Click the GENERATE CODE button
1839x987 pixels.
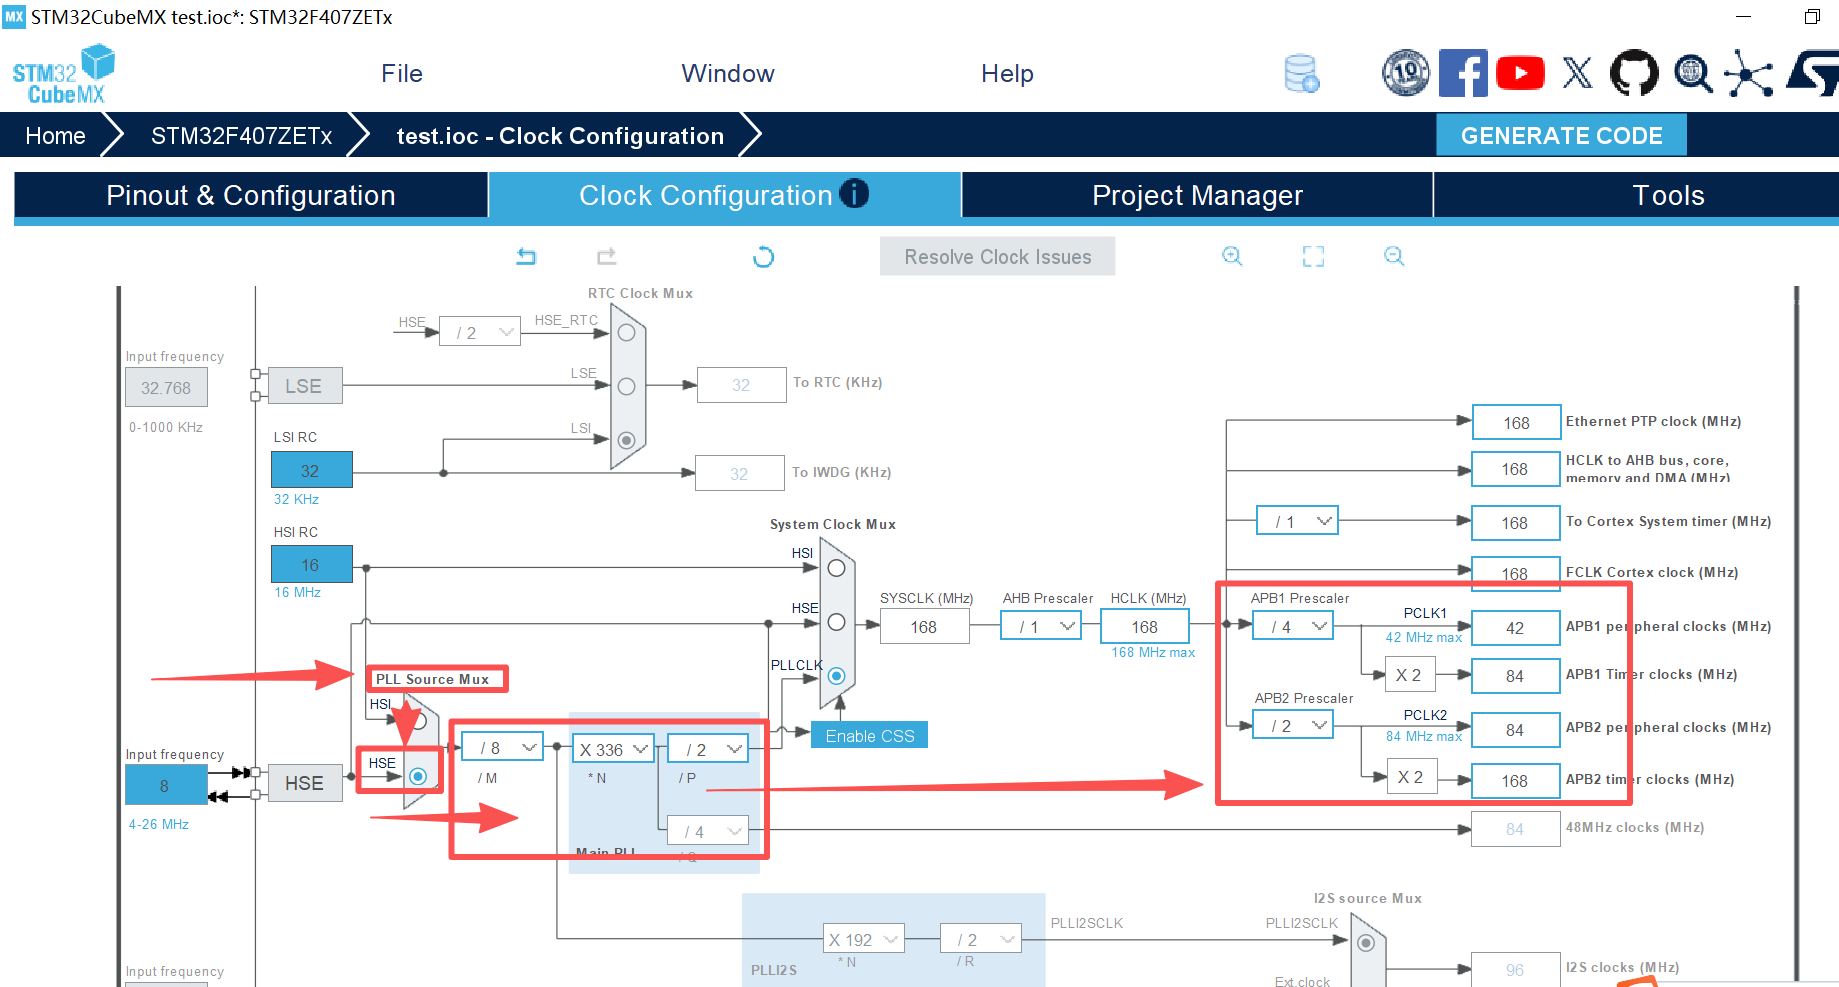point(1562,136)
